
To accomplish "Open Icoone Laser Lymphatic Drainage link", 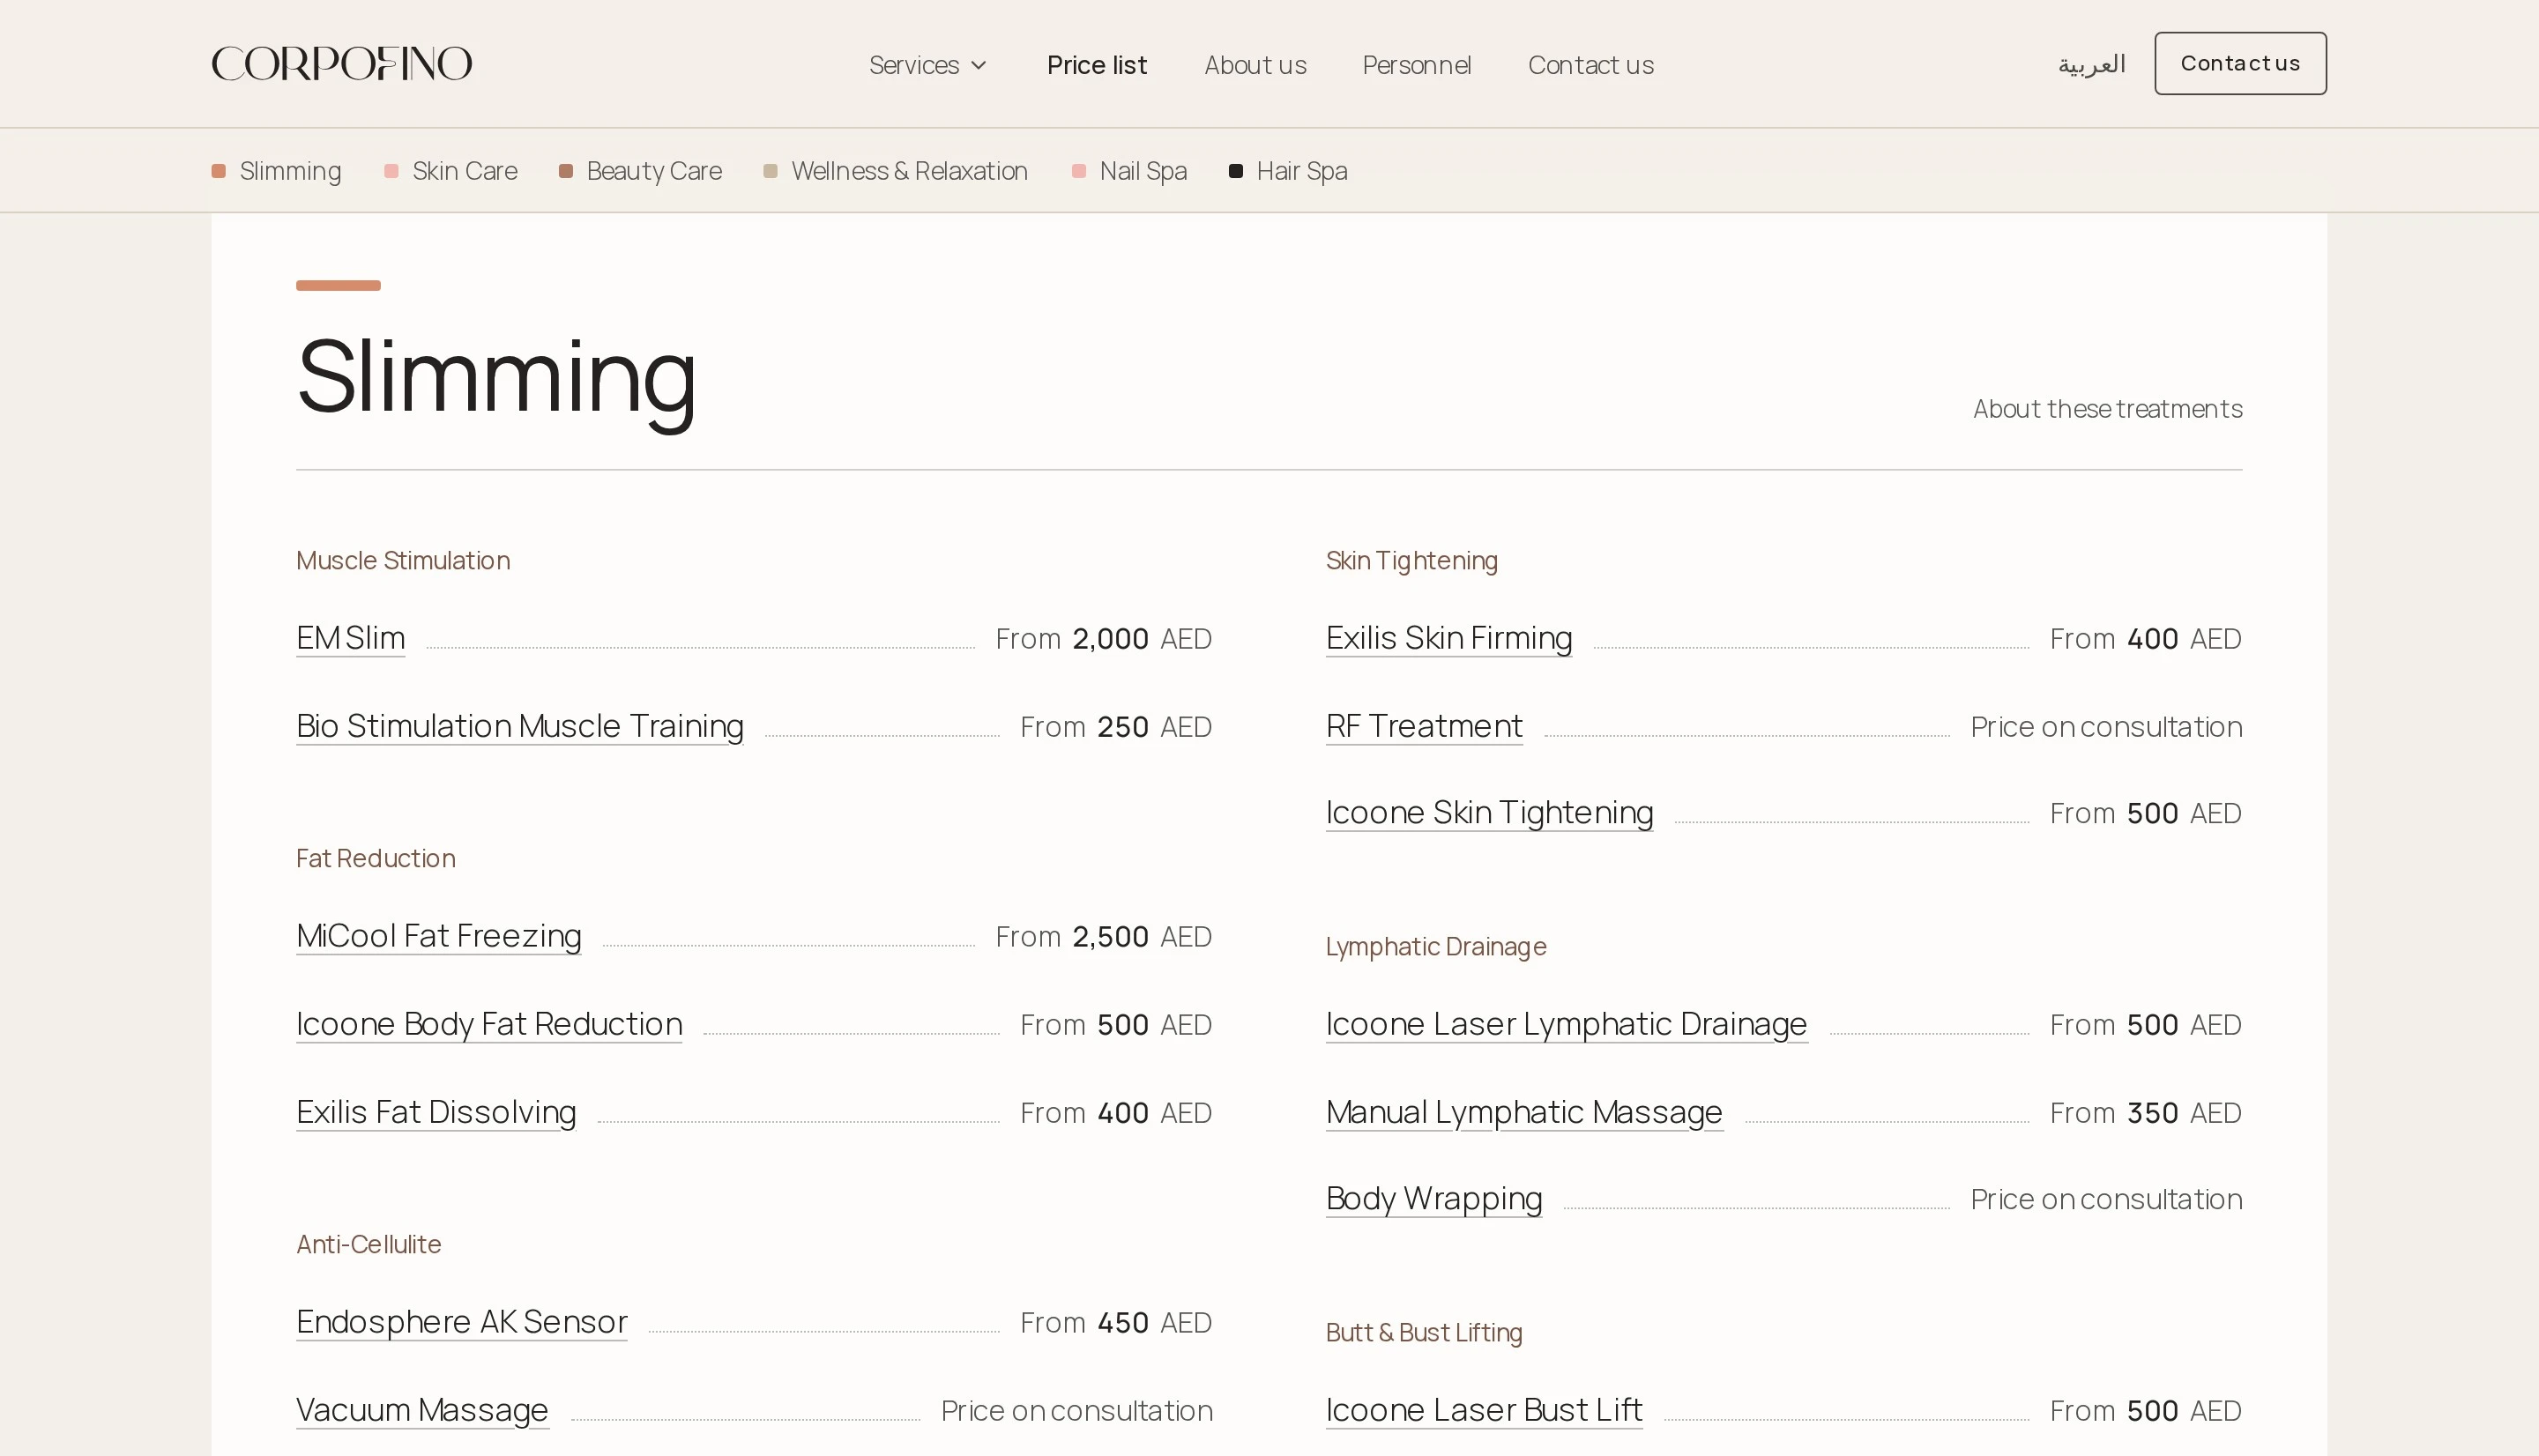I will 1567,1024.
